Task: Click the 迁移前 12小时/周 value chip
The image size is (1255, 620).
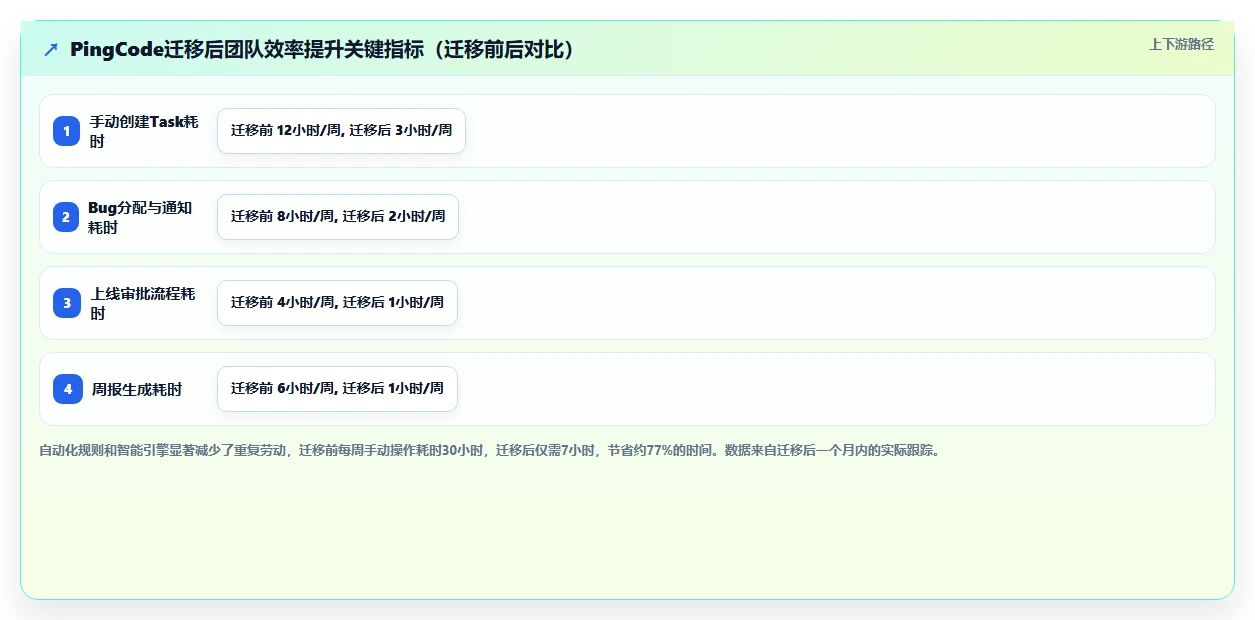Action: pyautogui.click(x=341, y=131)
